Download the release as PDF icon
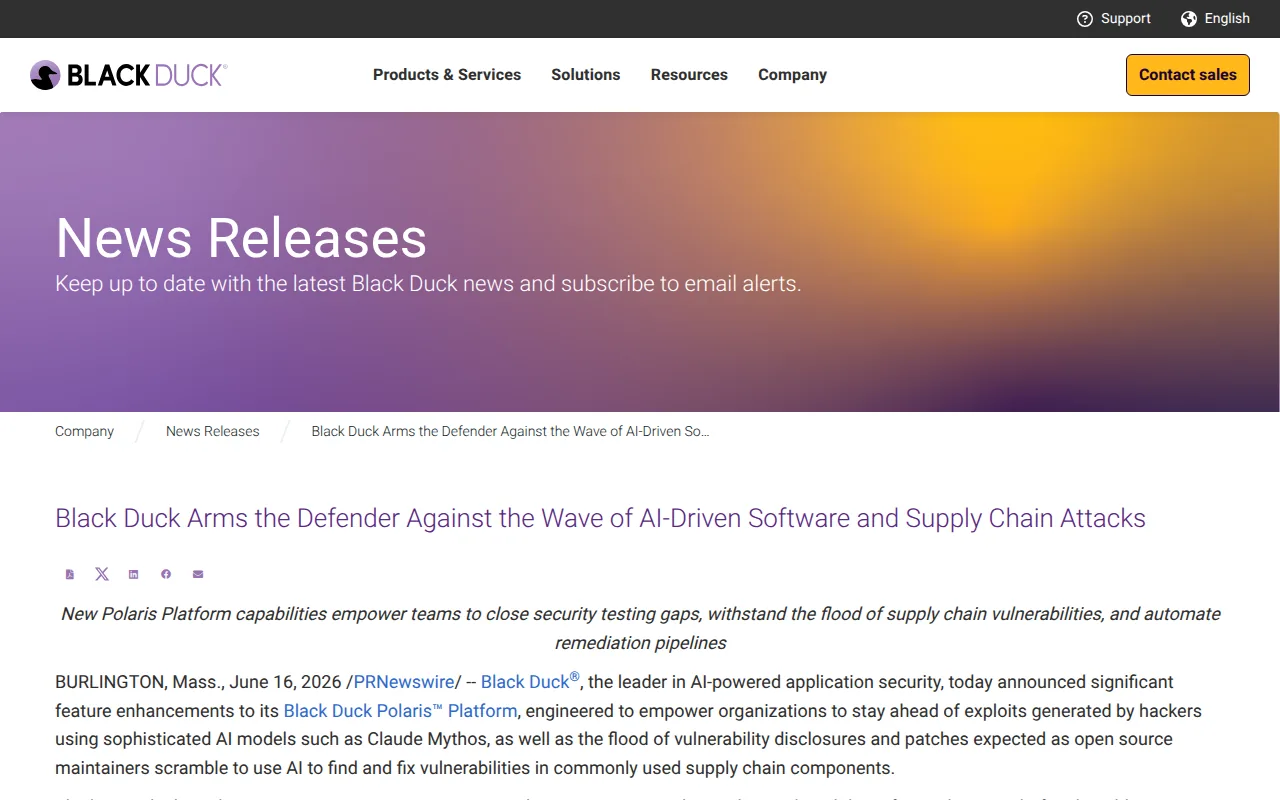The width and height of the screenshot is (1280, 800). (x=70, y=574)
